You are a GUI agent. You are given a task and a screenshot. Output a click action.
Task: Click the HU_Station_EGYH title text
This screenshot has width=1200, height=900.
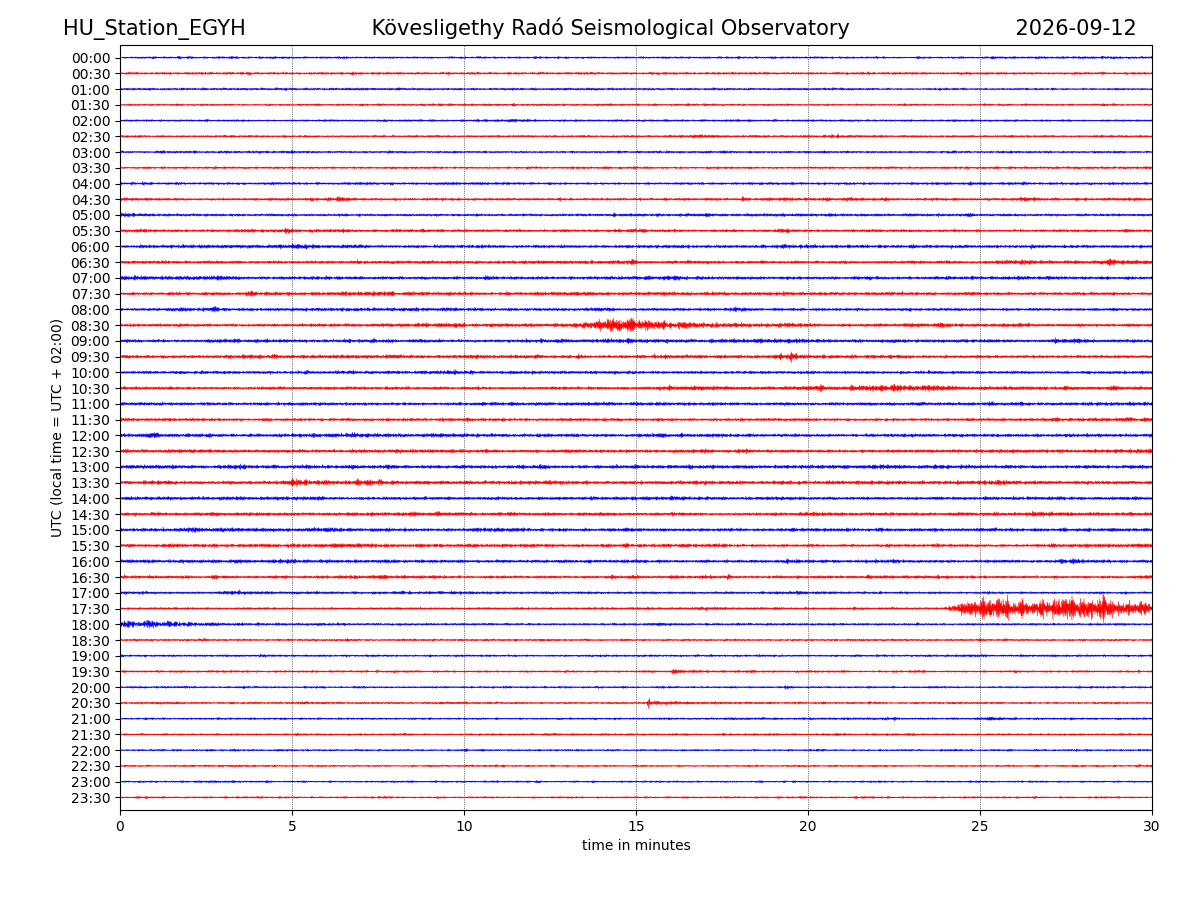click(154, 28)
